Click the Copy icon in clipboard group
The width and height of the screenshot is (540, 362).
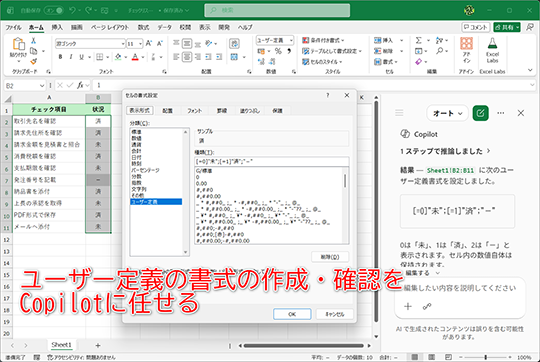34,51
